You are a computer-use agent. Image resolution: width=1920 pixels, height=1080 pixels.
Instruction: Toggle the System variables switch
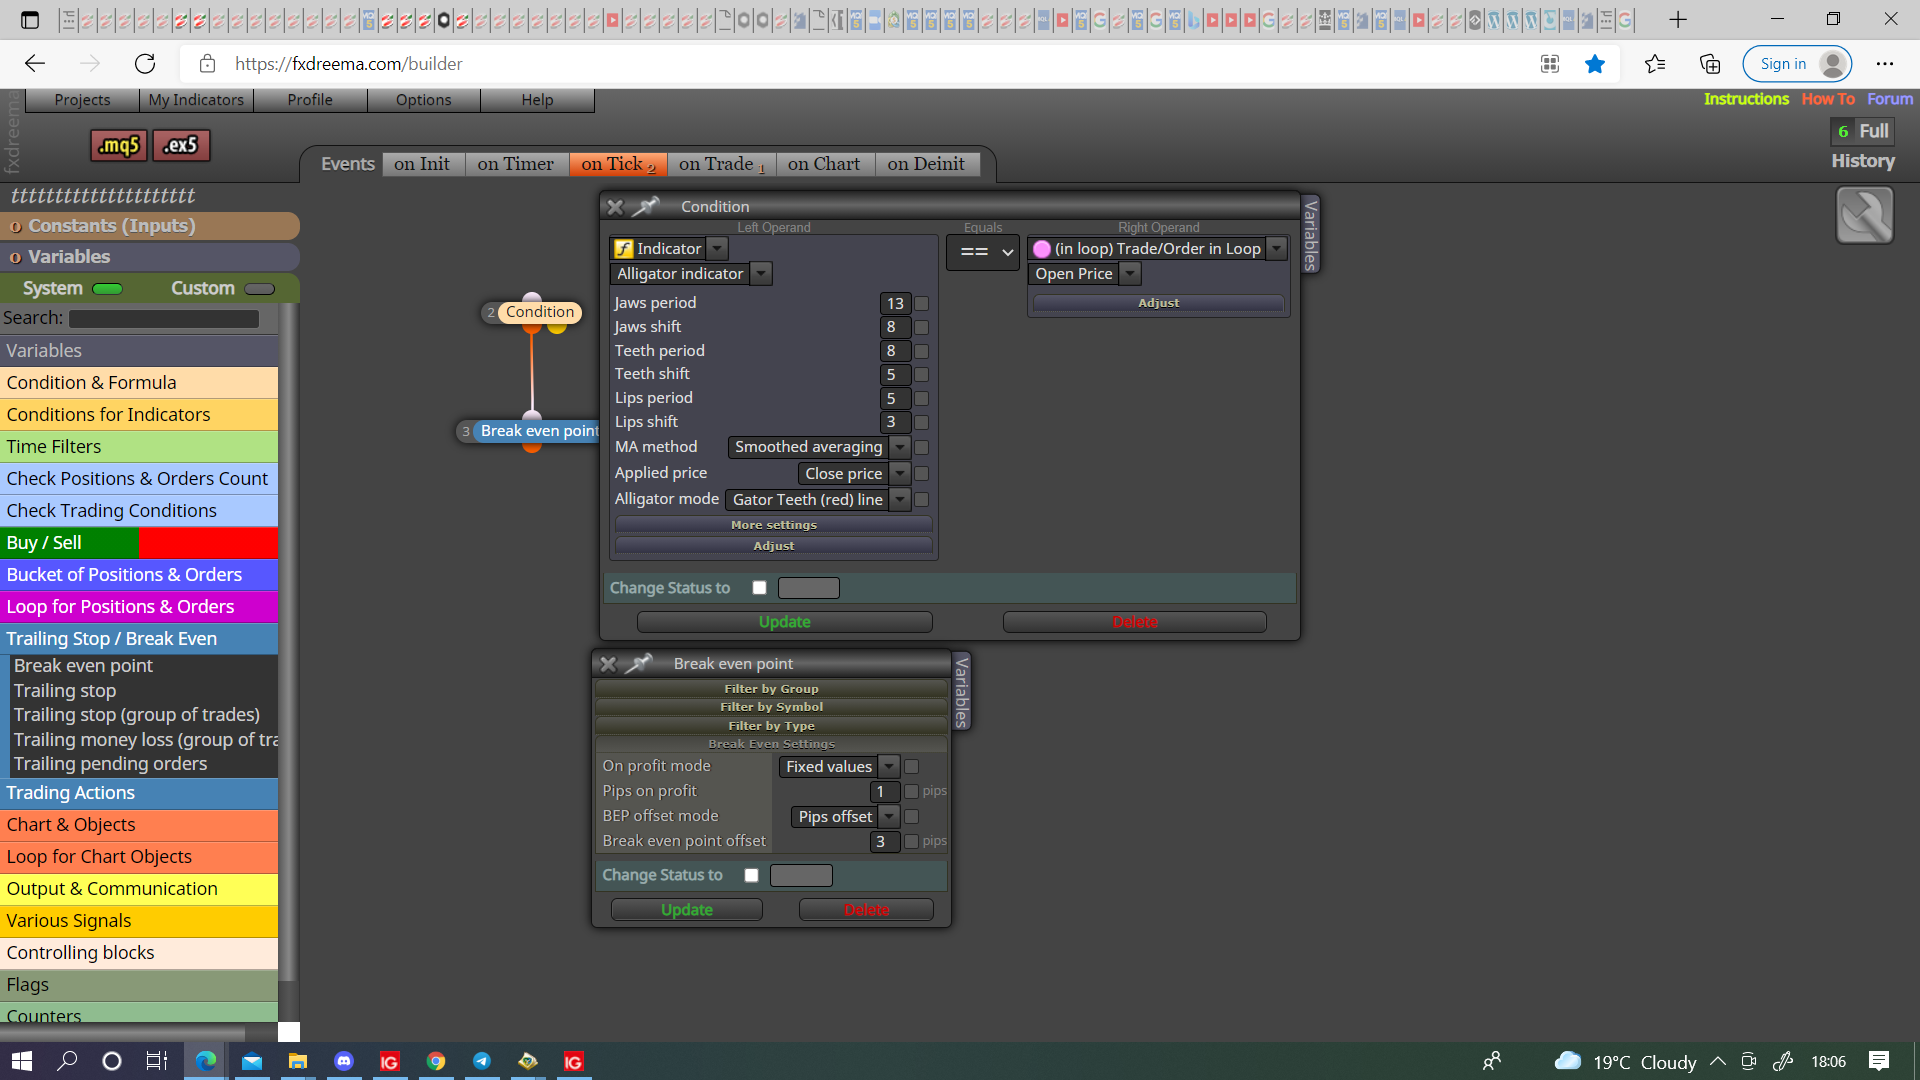tap(107, 289)
